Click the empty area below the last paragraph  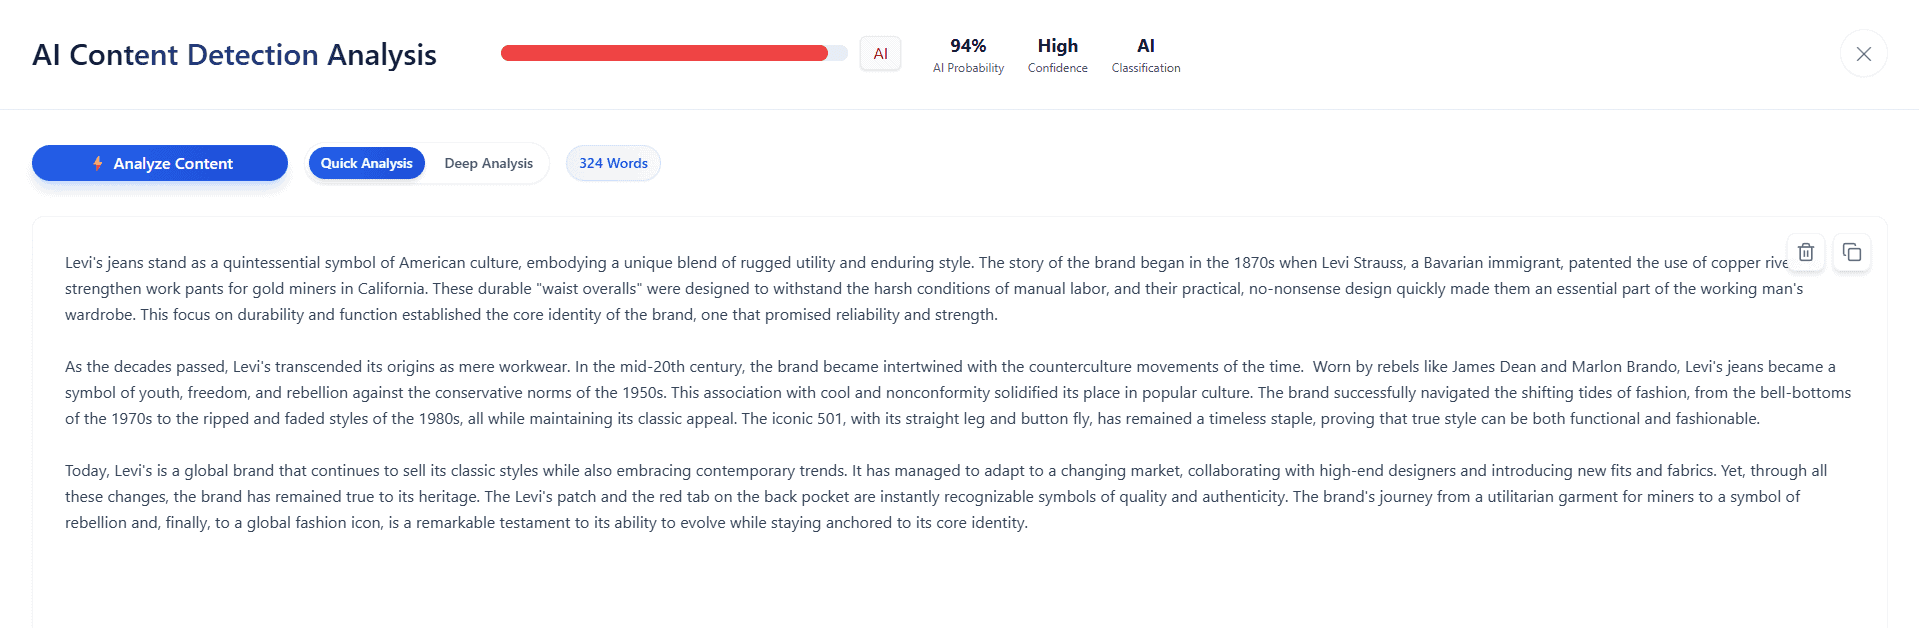[900, 585]
